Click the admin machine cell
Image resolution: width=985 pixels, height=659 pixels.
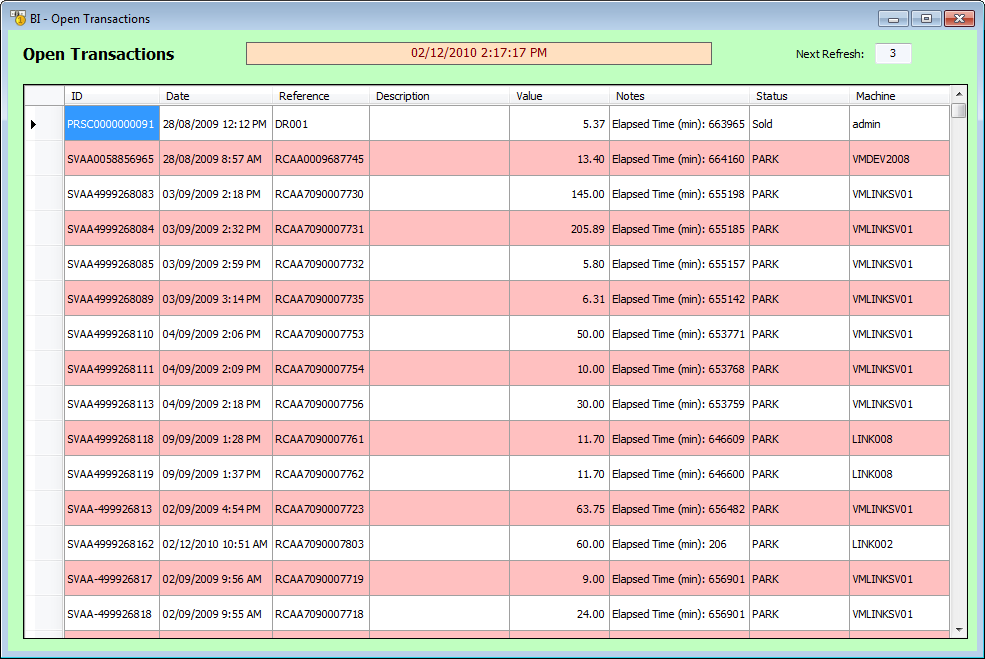[899, 124]
